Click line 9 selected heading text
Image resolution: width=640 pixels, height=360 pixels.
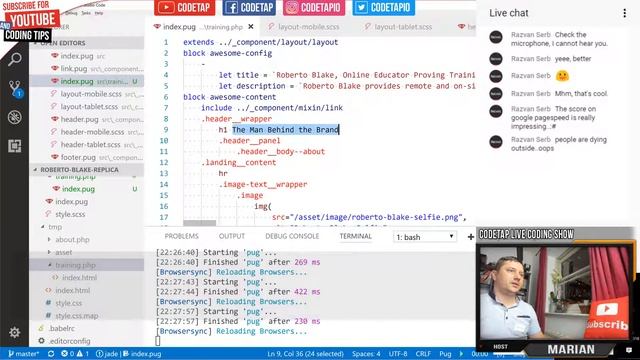coord(285,130)
